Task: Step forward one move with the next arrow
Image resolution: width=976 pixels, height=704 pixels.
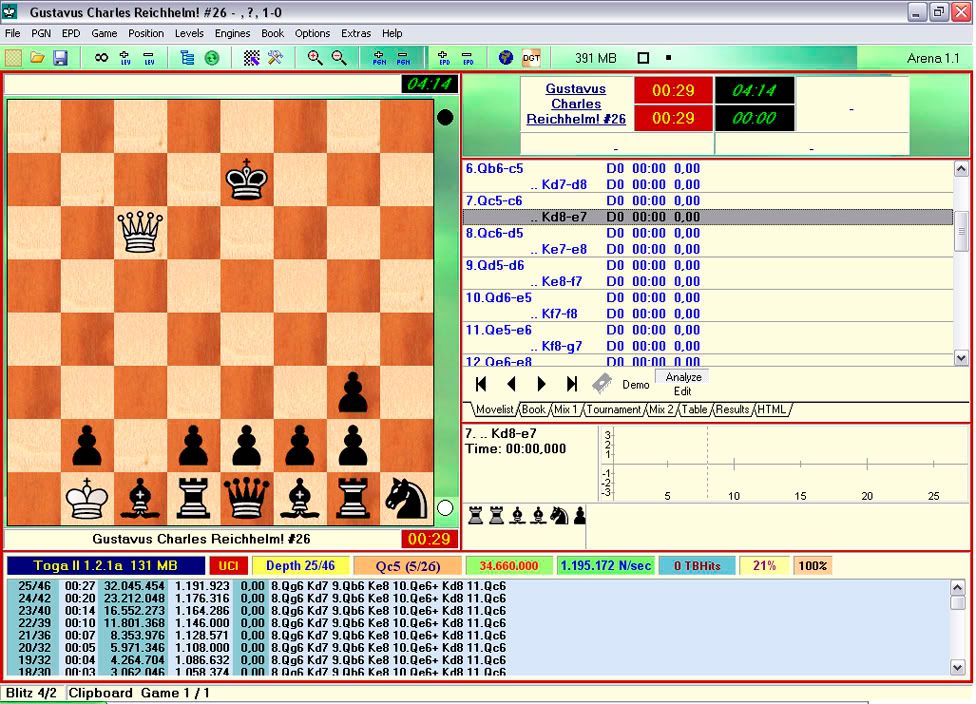Action: [x=541, y=384]
